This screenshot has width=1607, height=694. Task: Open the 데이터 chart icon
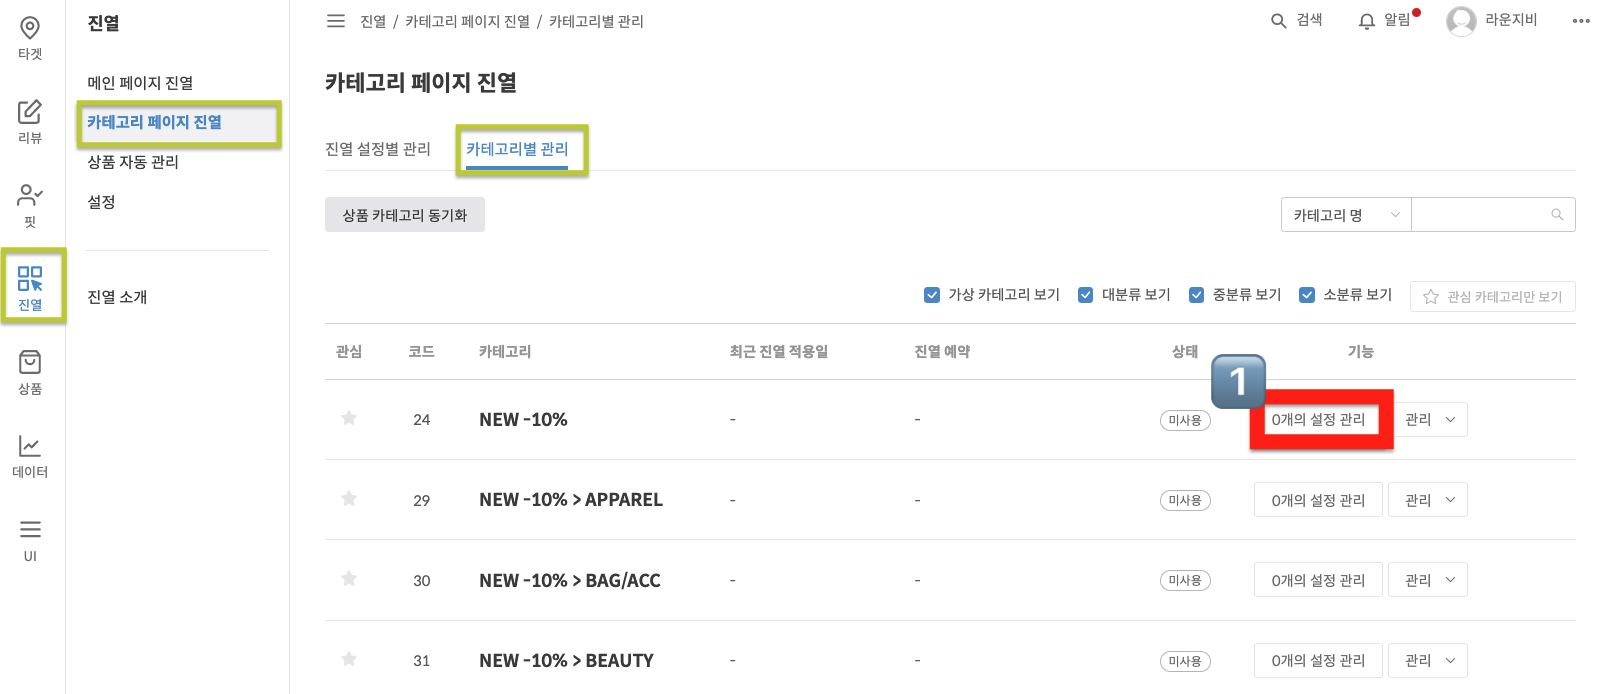coord(30,455)
